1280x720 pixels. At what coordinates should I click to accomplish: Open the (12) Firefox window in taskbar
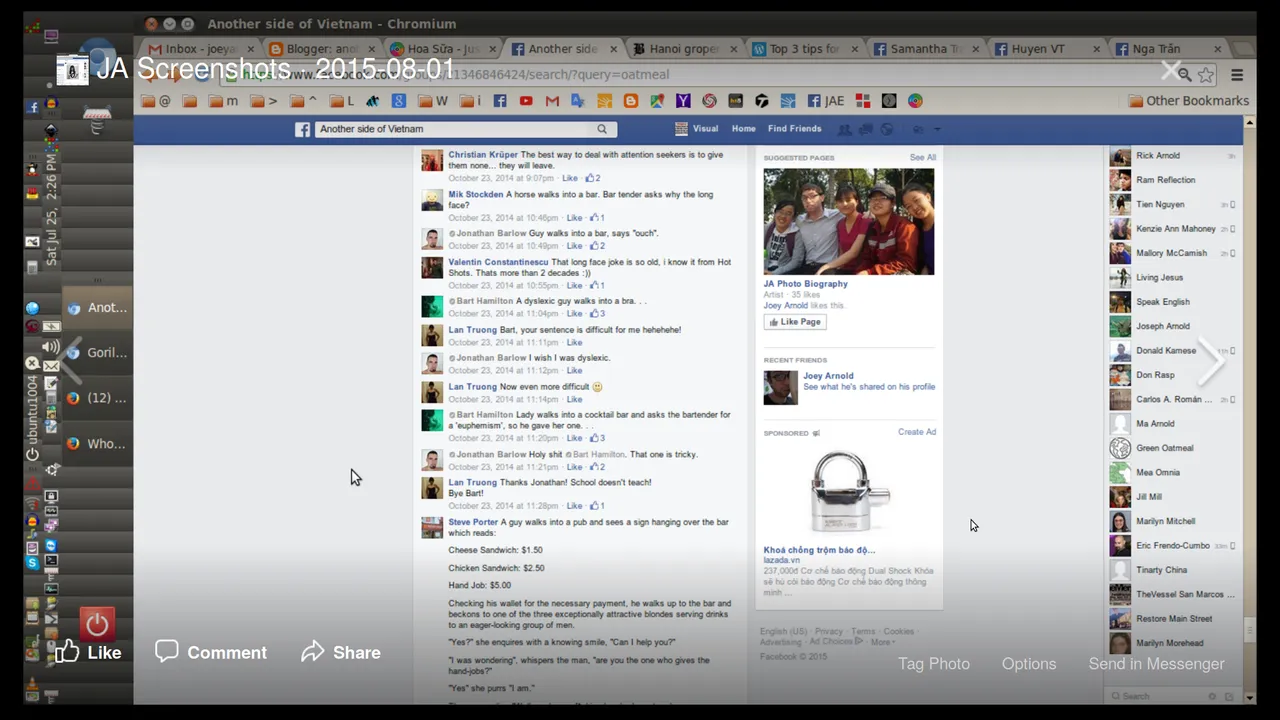pos(97,398)
